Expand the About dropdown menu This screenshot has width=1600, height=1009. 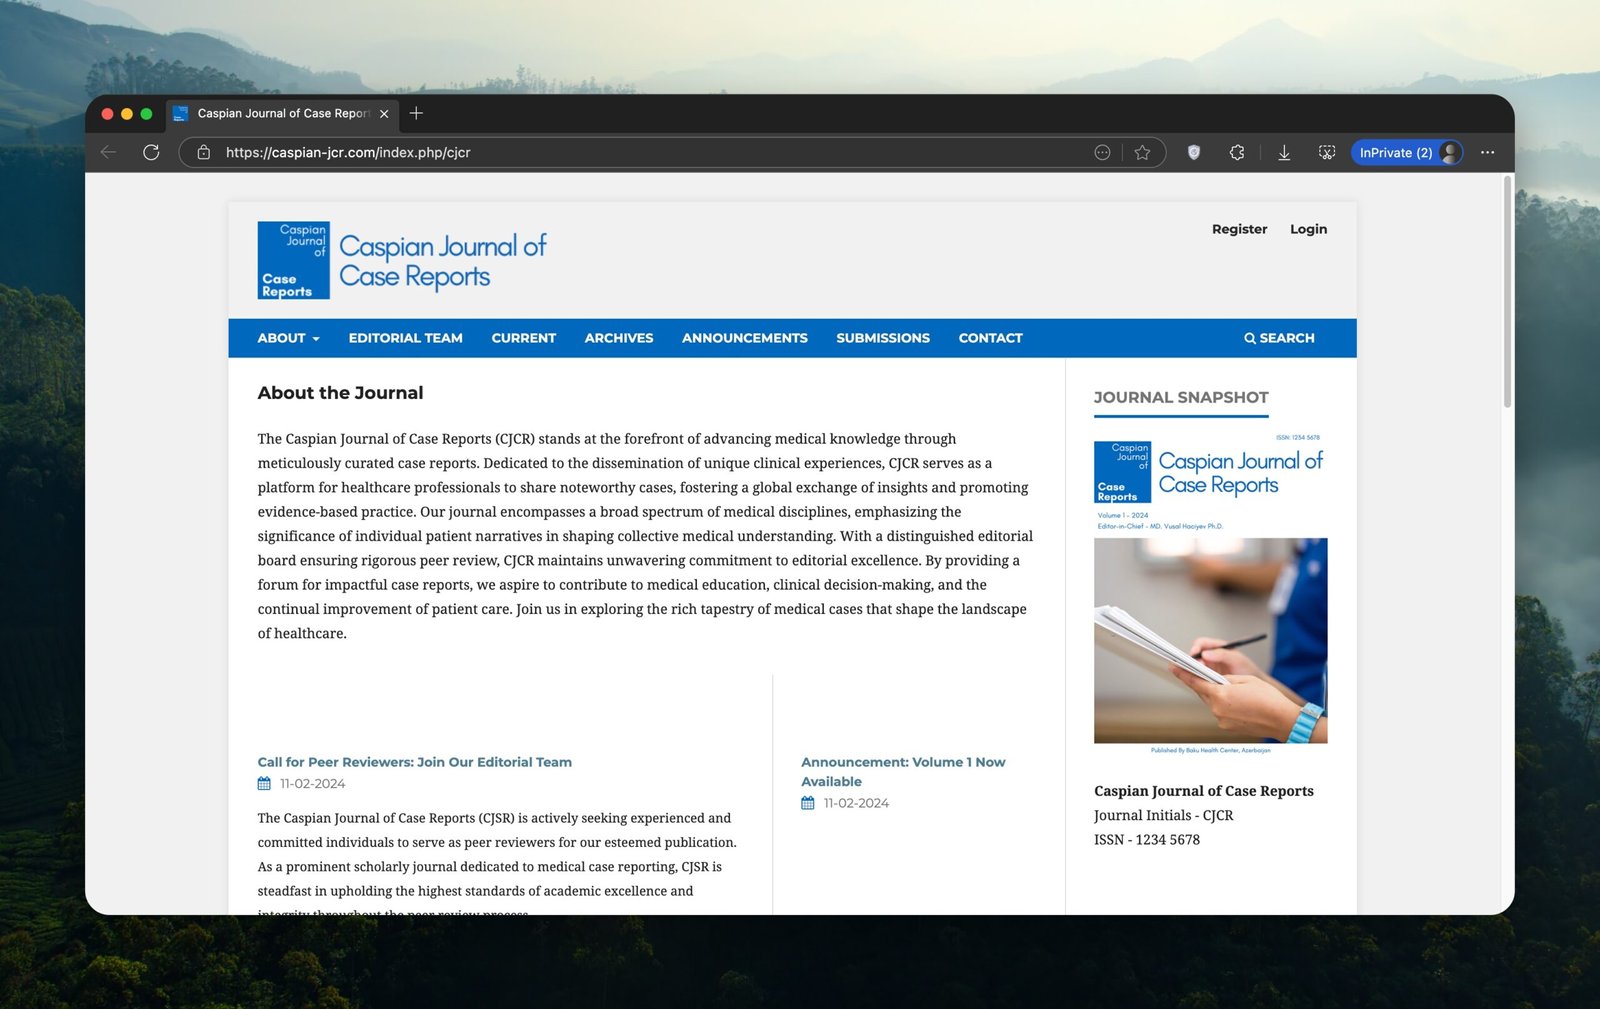pyautogui.click(x=288, y=338)
